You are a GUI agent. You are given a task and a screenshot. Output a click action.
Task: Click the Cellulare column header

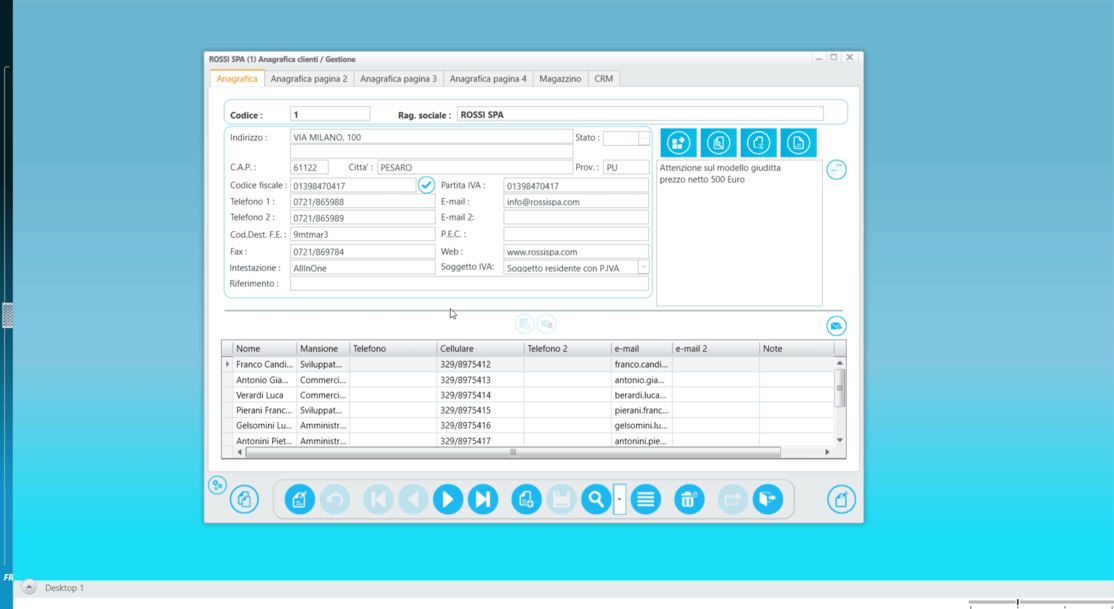click(480, 349)
